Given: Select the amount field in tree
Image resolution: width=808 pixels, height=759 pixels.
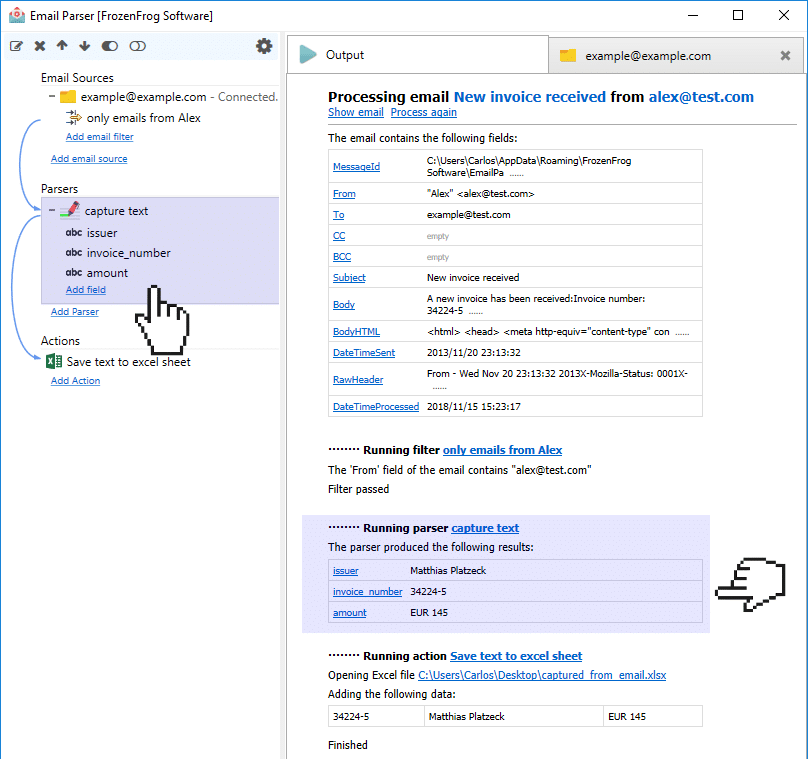Looking at the screenshot, I should (x=107, y=273).
